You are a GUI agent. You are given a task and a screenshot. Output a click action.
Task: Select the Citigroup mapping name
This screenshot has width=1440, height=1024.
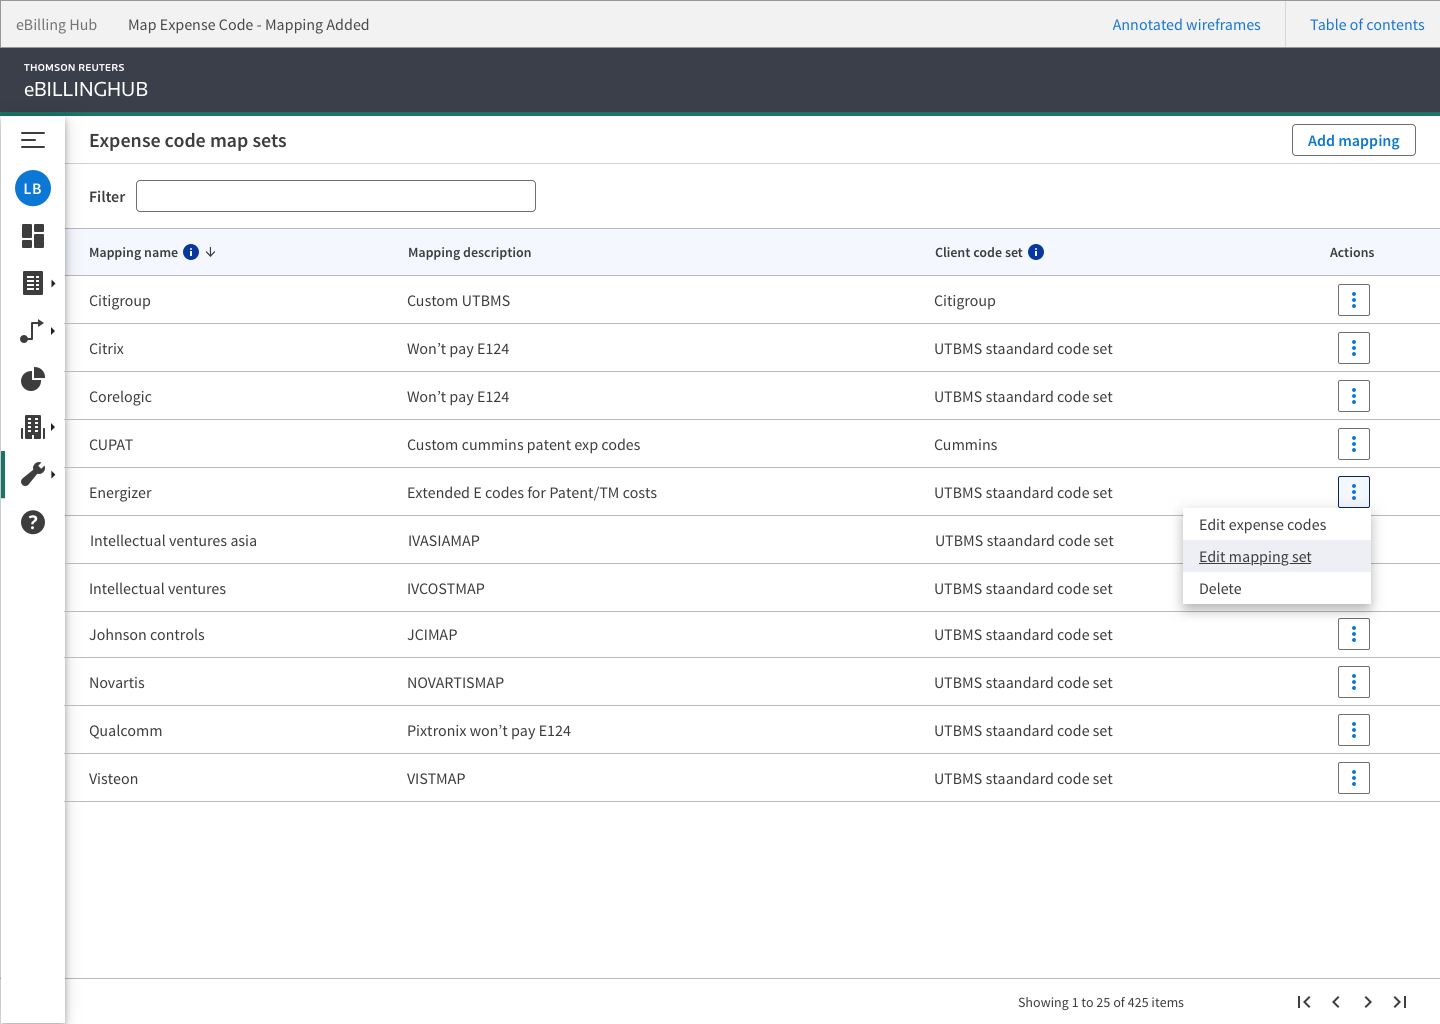(120, 300)
